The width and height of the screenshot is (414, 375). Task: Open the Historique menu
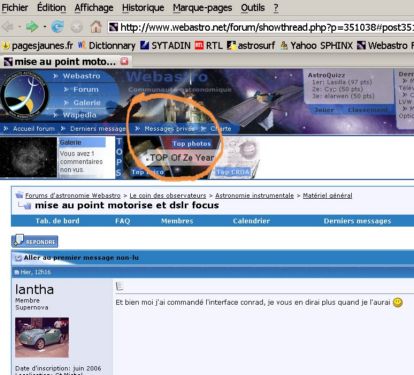(143, 7)
